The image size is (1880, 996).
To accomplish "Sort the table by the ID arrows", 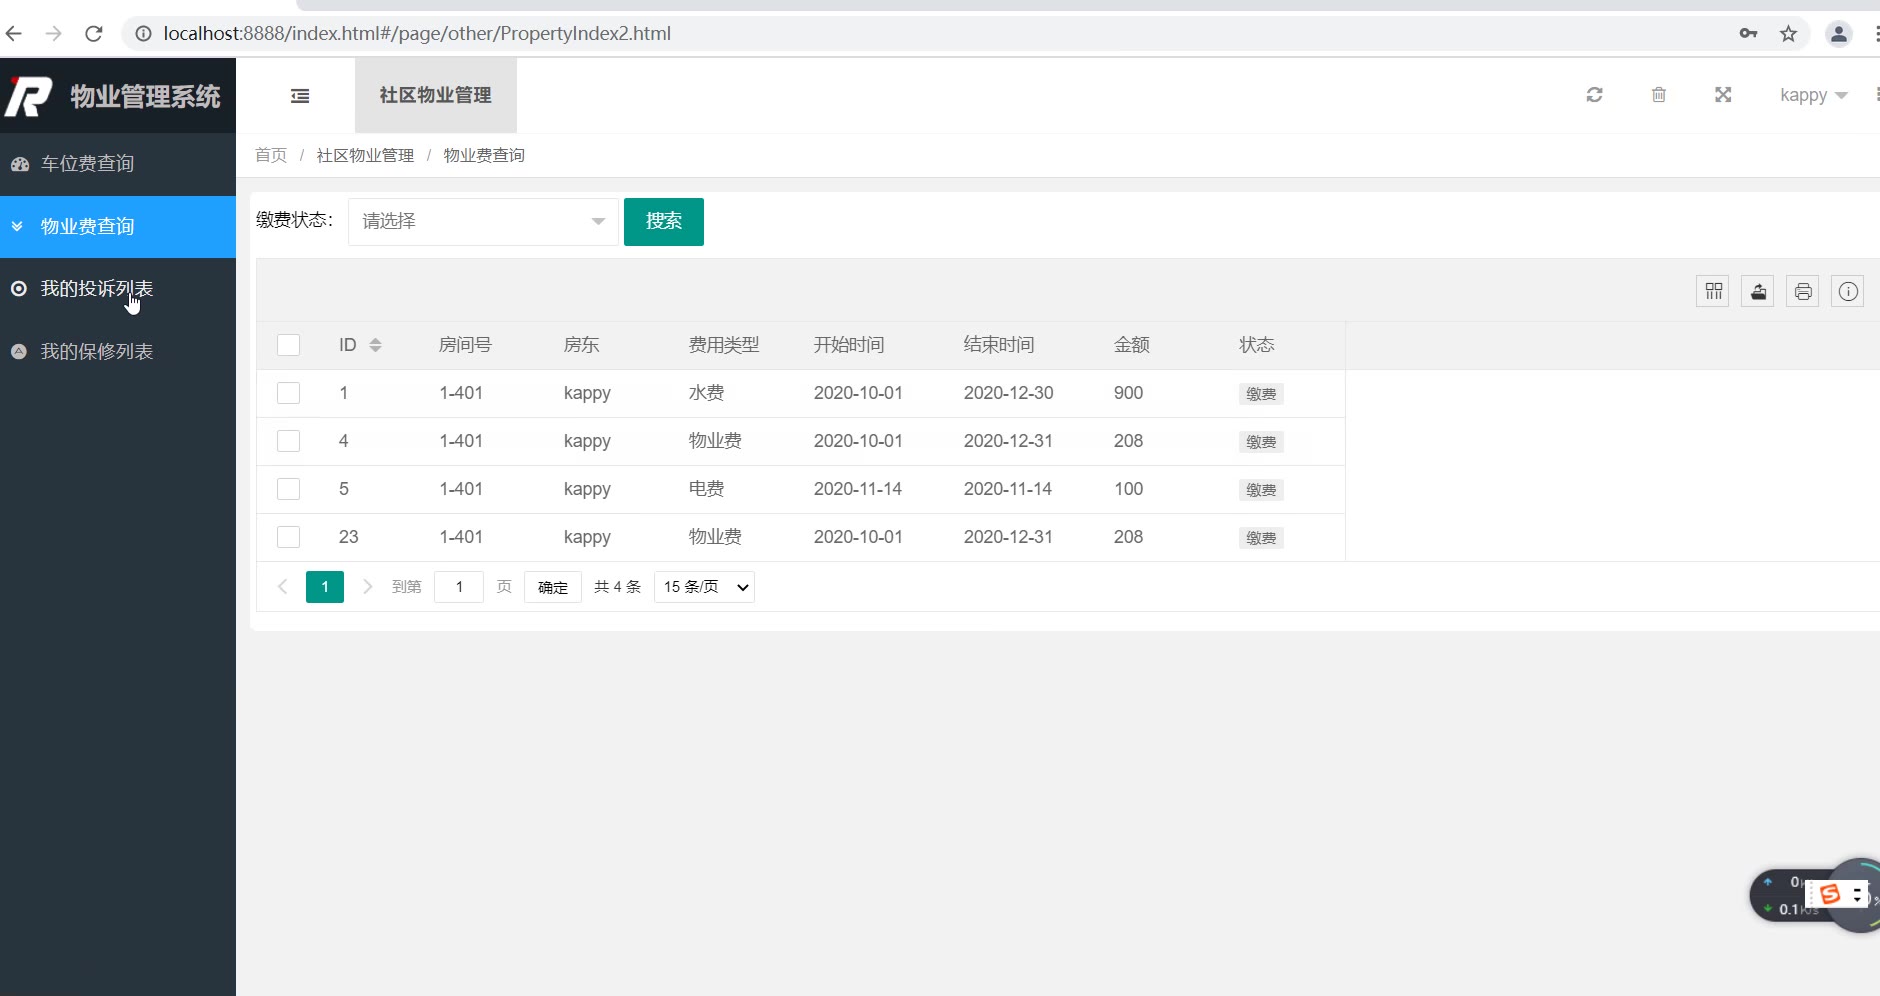I will pyautogui.click(x=376, y=345).
